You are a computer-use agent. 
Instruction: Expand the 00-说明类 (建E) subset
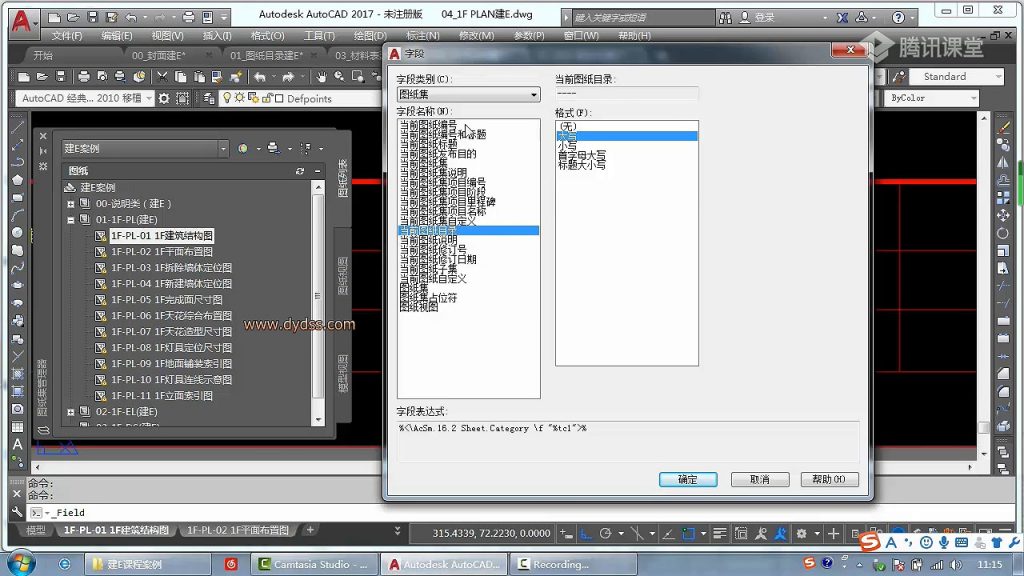click(71, 204)
